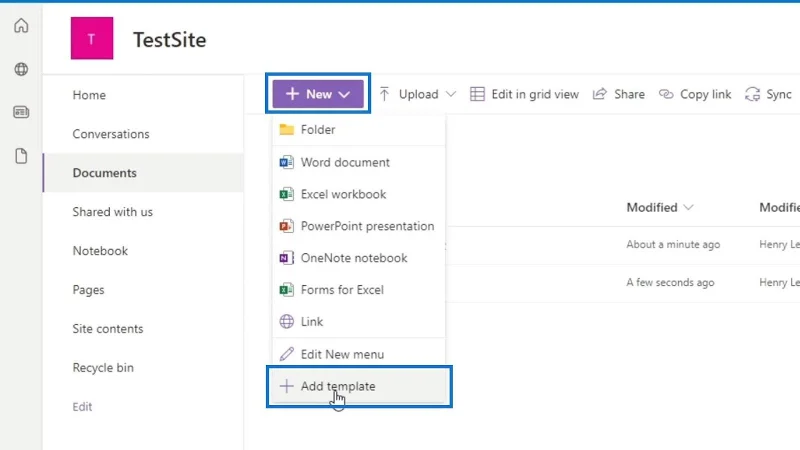Open the My files page icon in the app bar

[x=21, y=156]
